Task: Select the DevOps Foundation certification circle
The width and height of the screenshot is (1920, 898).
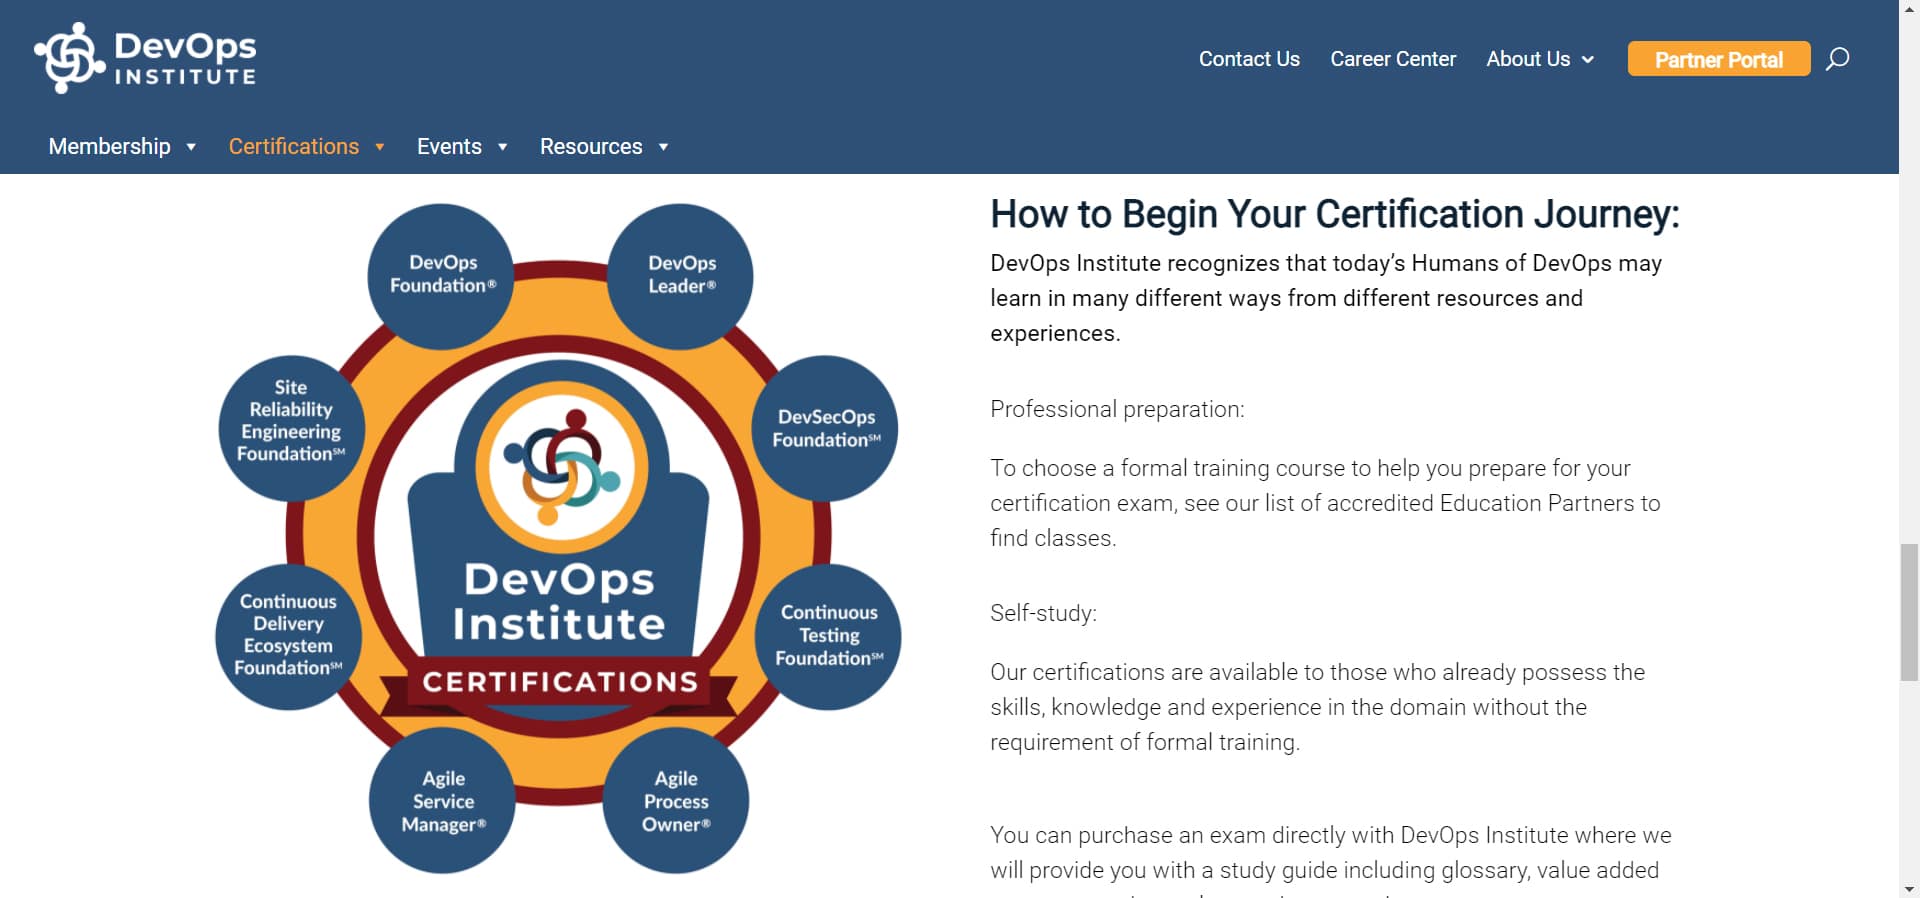Action: pyautogui.click(x=441, y=275)
